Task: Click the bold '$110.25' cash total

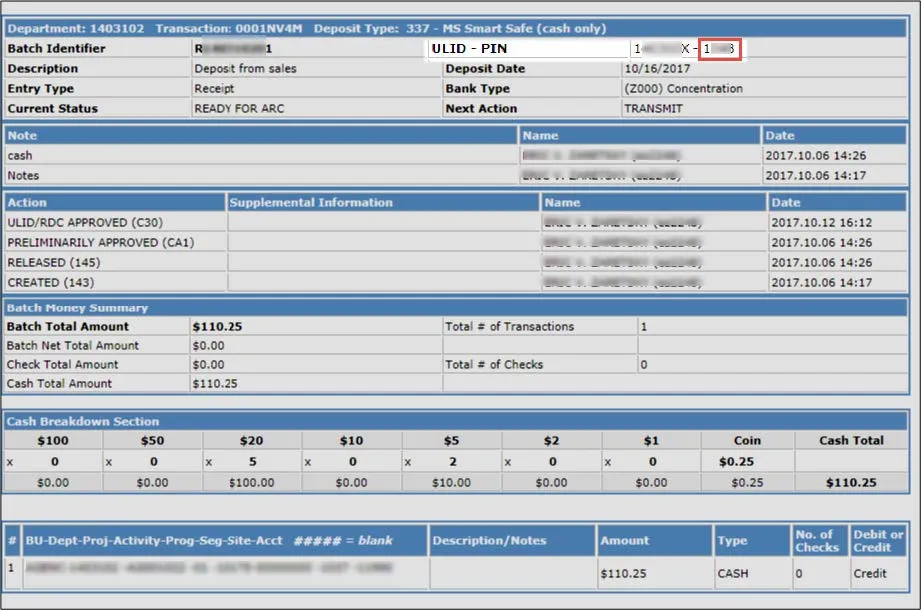Action: coord(851,483)
